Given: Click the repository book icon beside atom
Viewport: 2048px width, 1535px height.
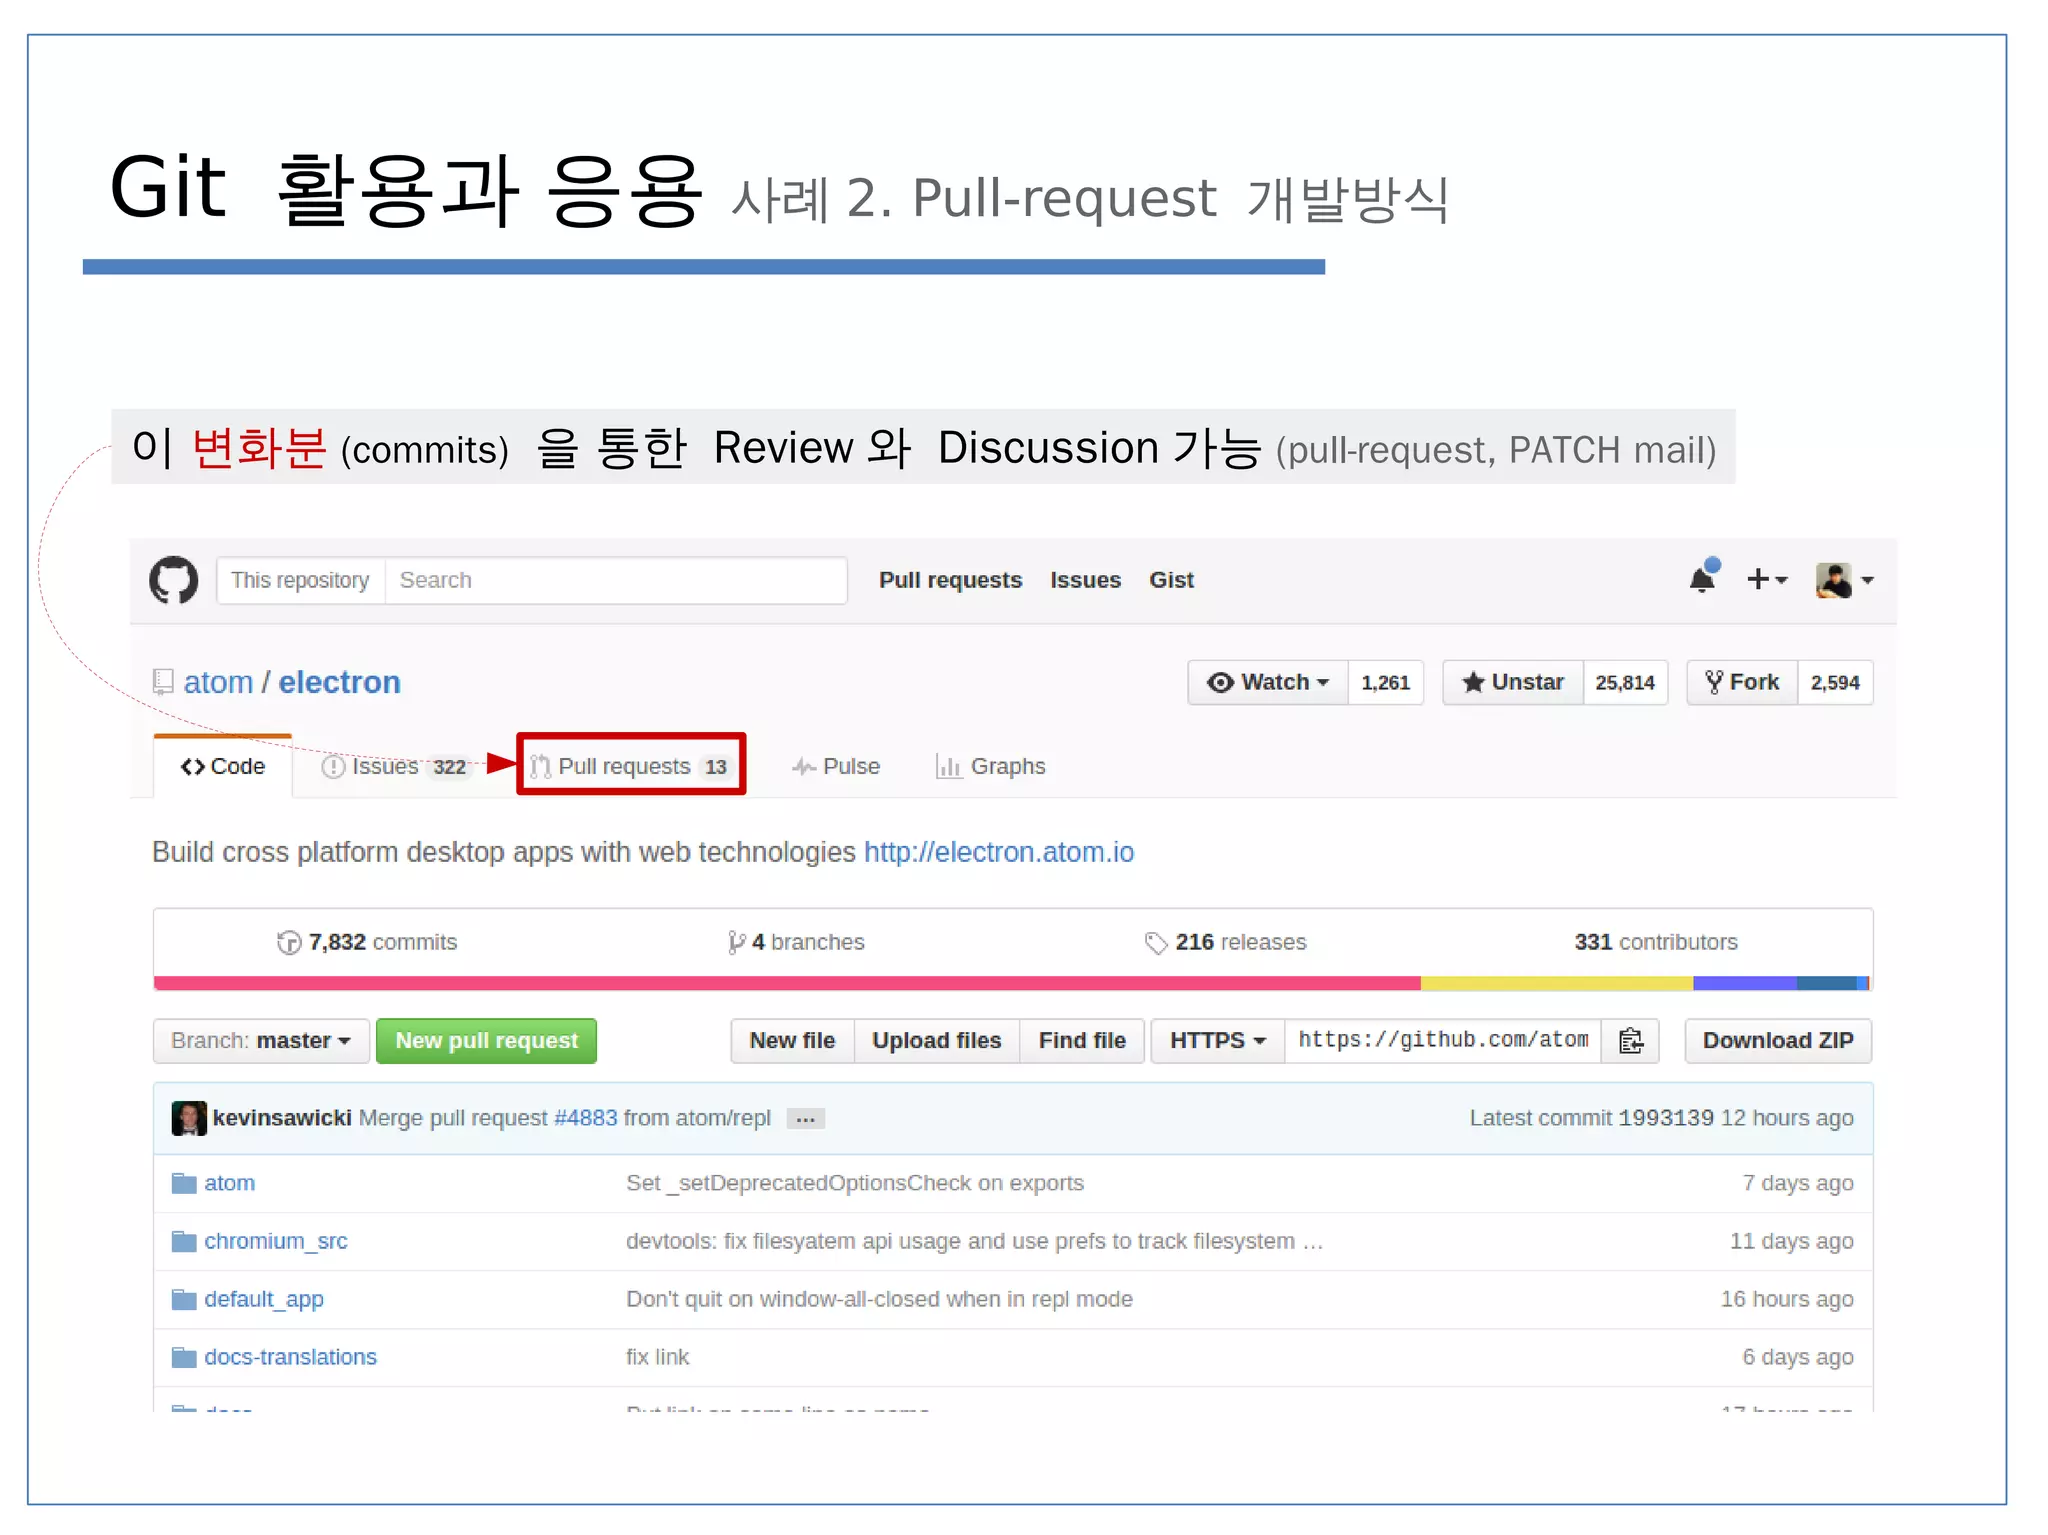Looking at the screenshot, I should point(163,682).
